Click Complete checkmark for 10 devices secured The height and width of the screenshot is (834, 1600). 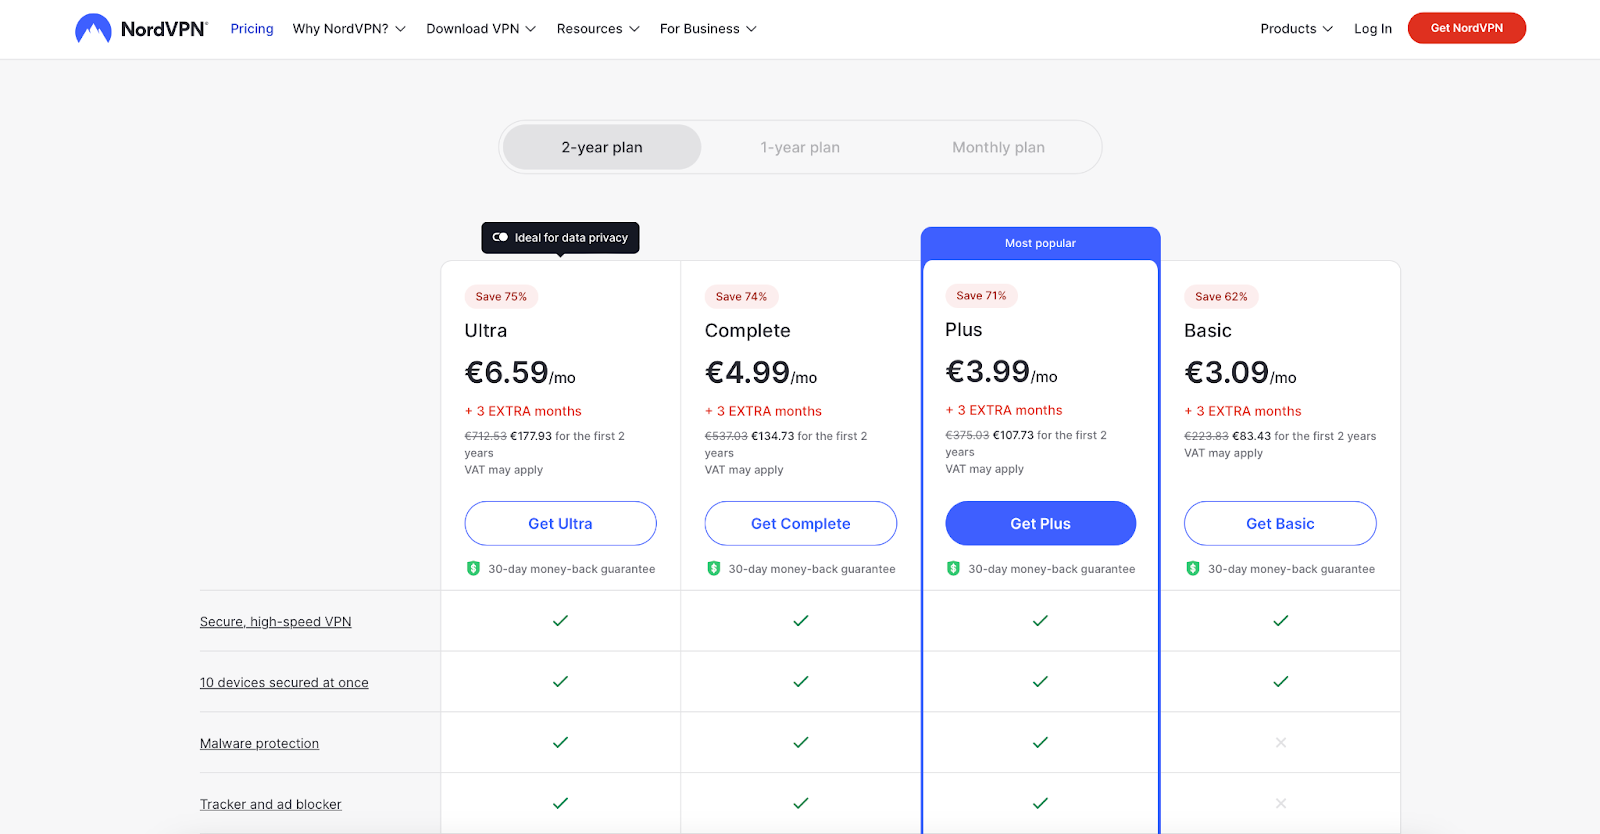[801, 682]
